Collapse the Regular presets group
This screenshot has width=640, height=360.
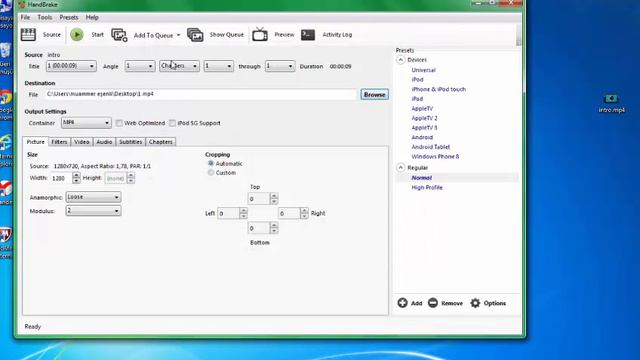click(x=400, y=168)
